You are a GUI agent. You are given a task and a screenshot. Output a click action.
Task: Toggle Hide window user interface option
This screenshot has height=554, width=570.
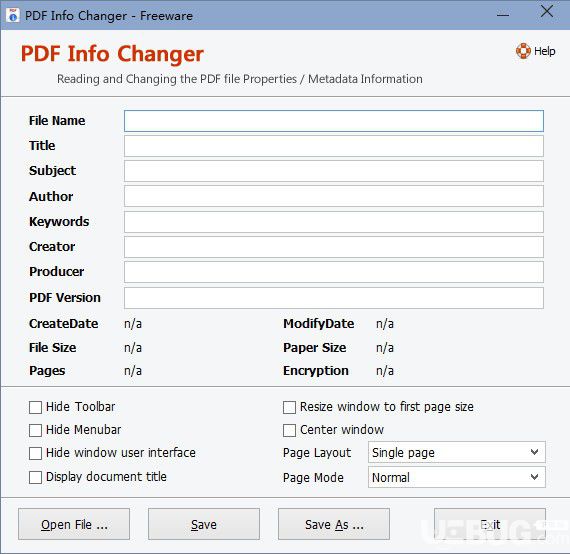(35, 453)
